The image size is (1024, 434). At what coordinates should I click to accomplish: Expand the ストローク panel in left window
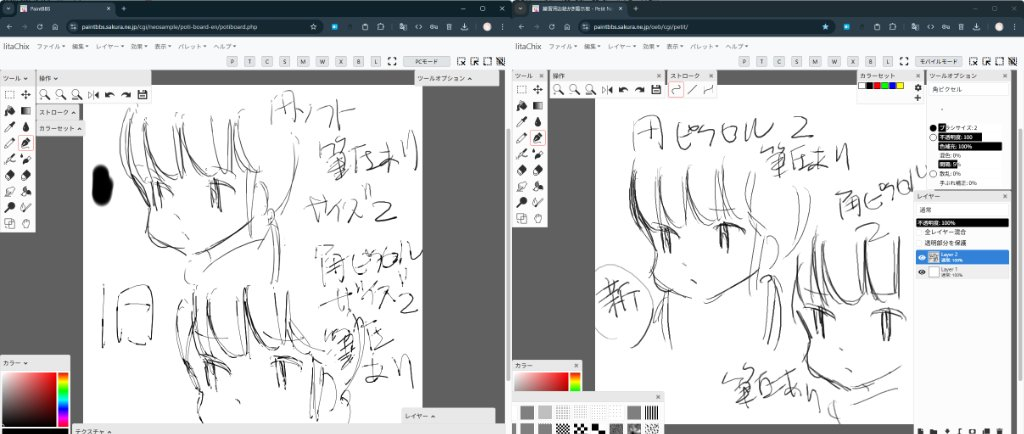pyautogui.click(x=61, y=113)
